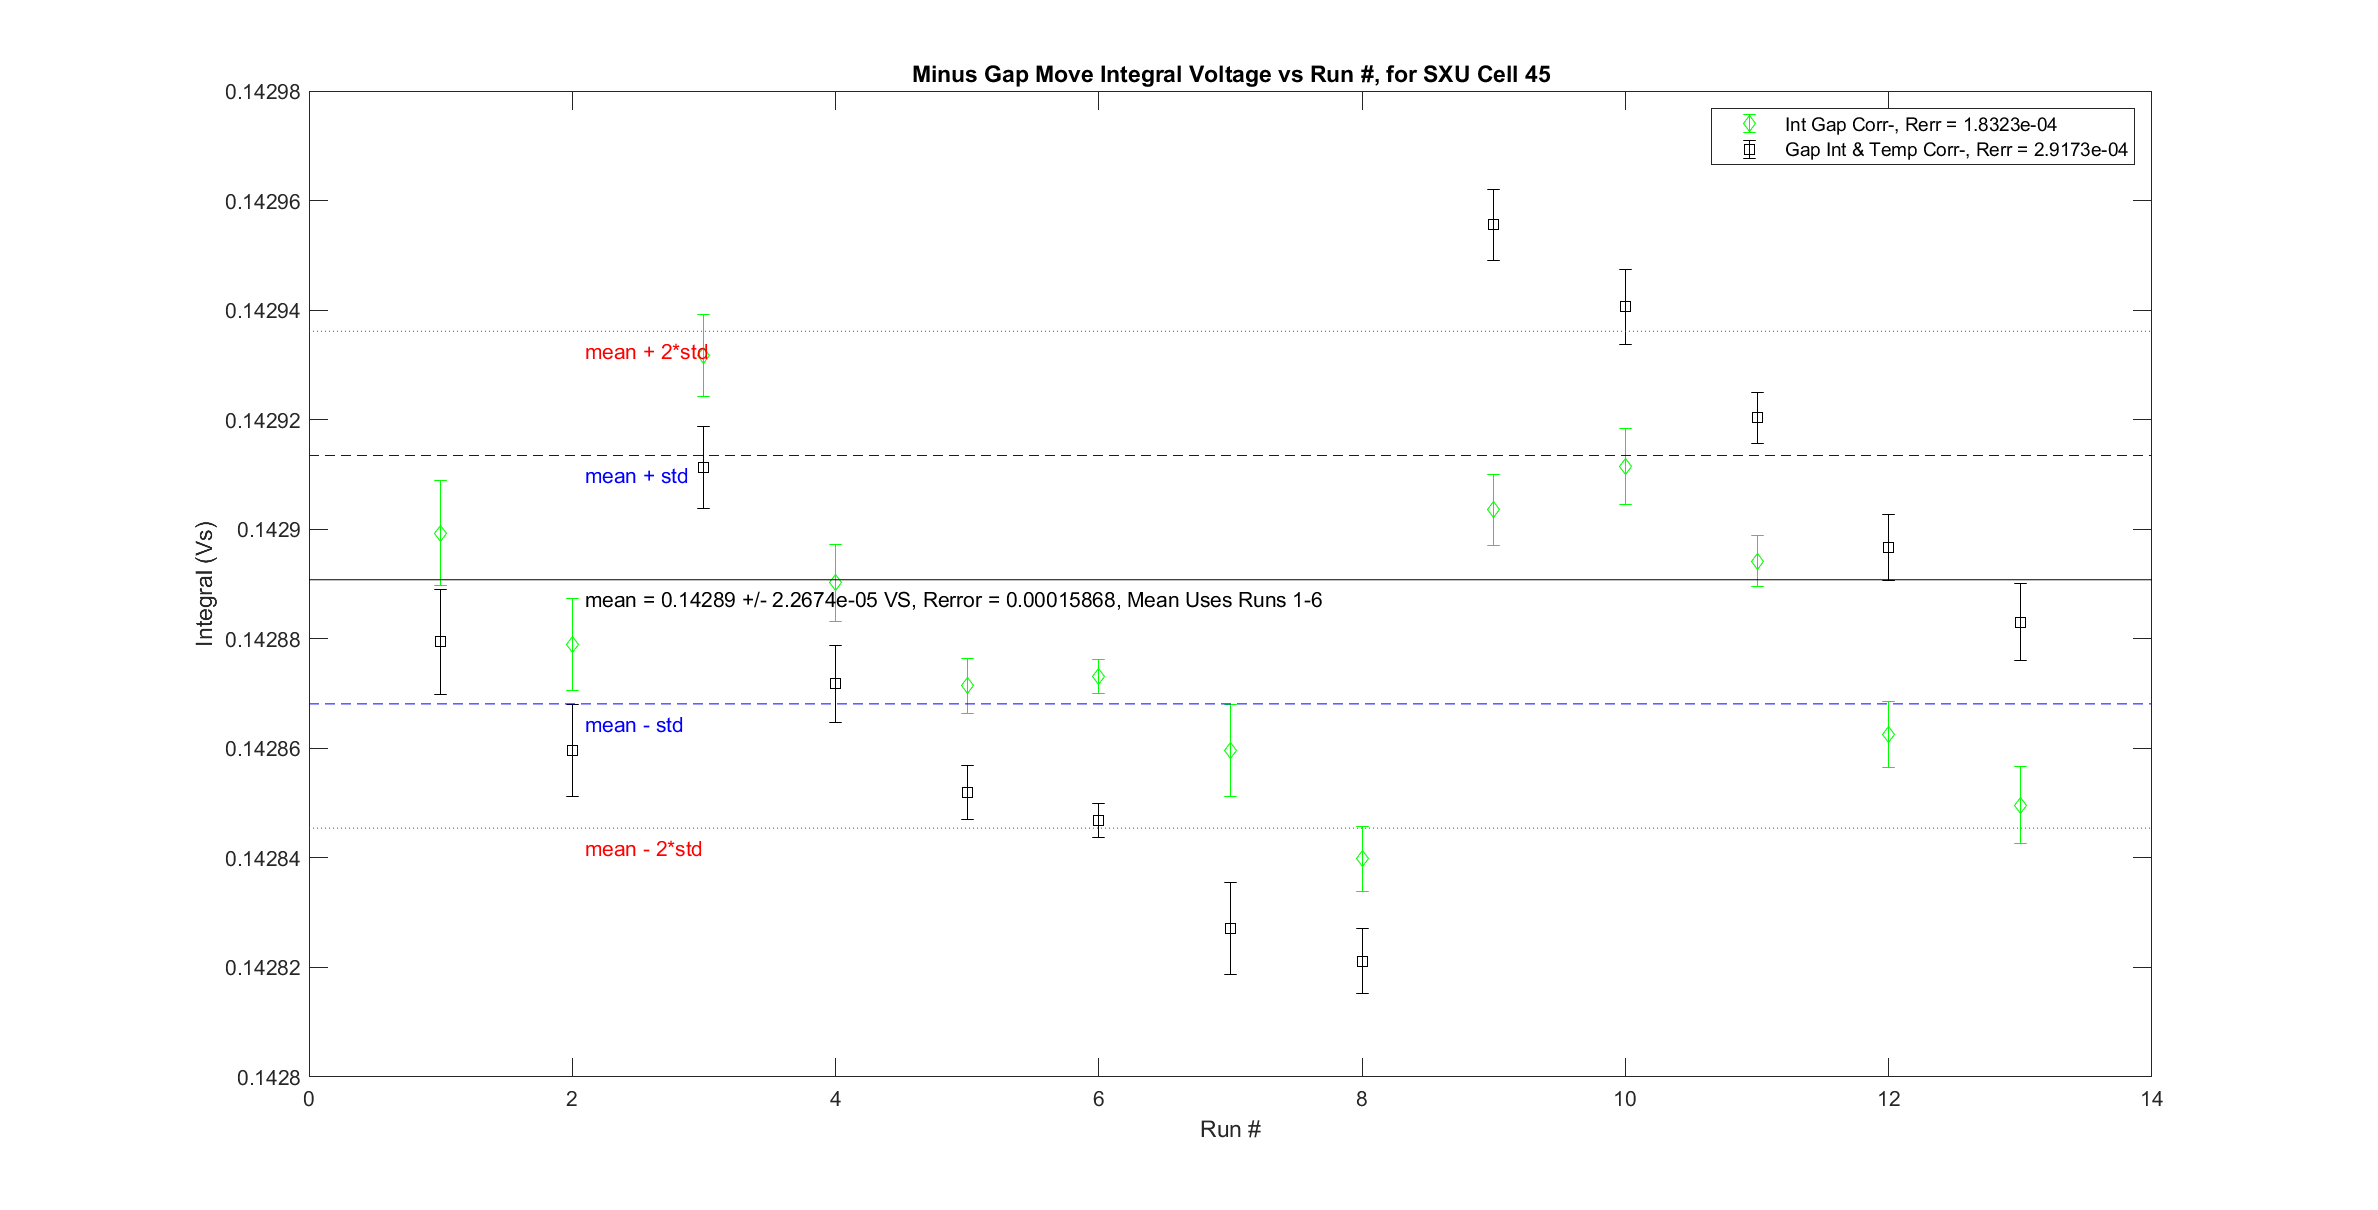Click black square marker at run 7
The width and height of the screenshot is (2378, 1210).
click(1230, 928)
